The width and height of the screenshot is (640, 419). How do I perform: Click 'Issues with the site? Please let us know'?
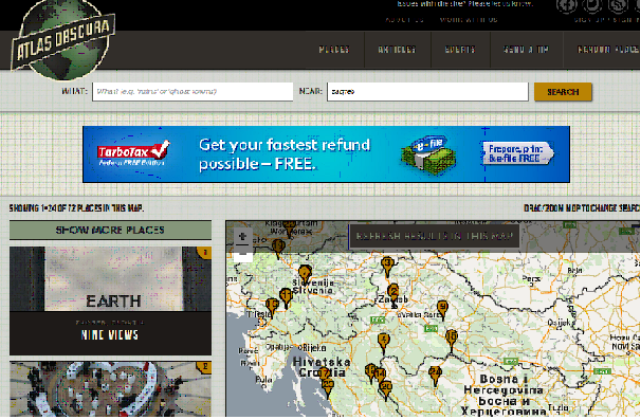pos(465,4)
